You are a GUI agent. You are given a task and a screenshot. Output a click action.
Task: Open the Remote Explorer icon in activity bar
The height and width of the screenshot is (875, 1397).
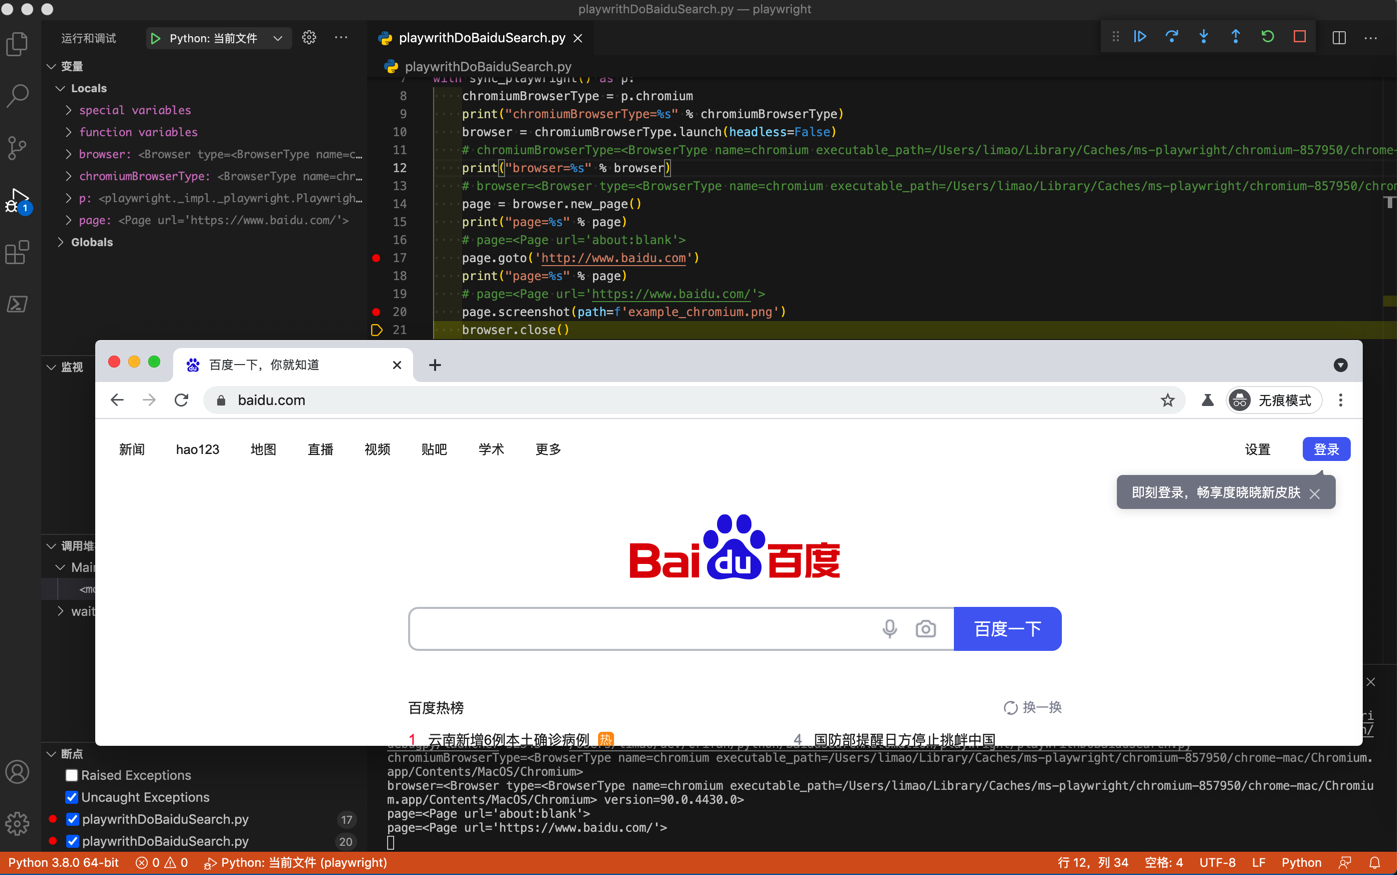tap(17, 304)
